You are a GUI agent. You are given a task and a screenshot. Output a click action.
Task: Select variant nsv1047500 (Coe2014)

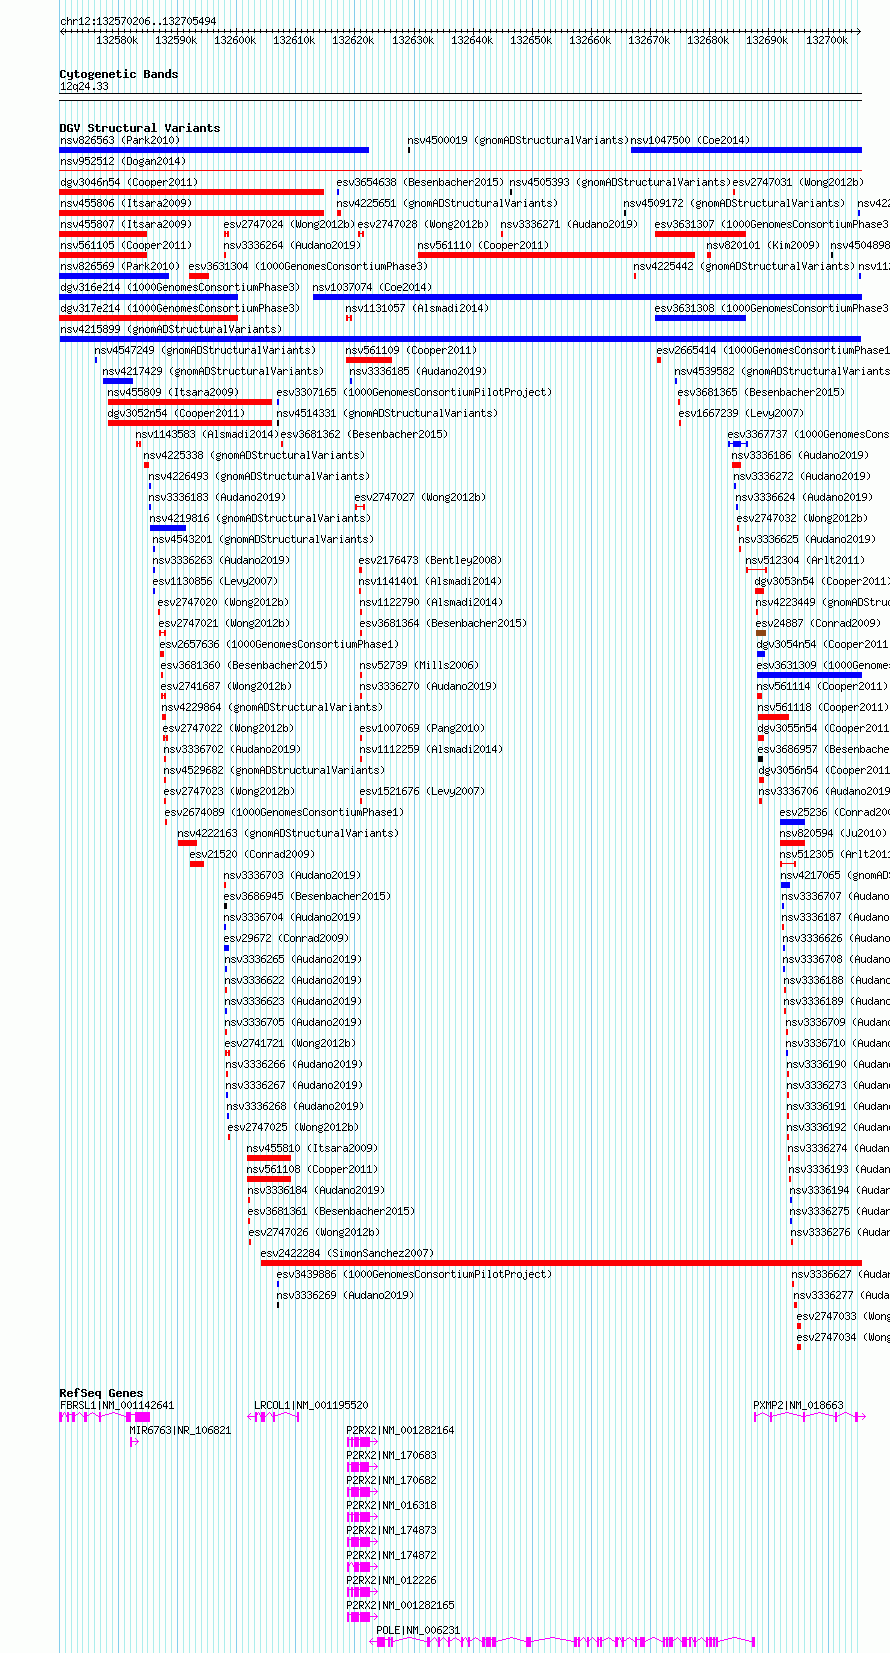tap(690, 140)
